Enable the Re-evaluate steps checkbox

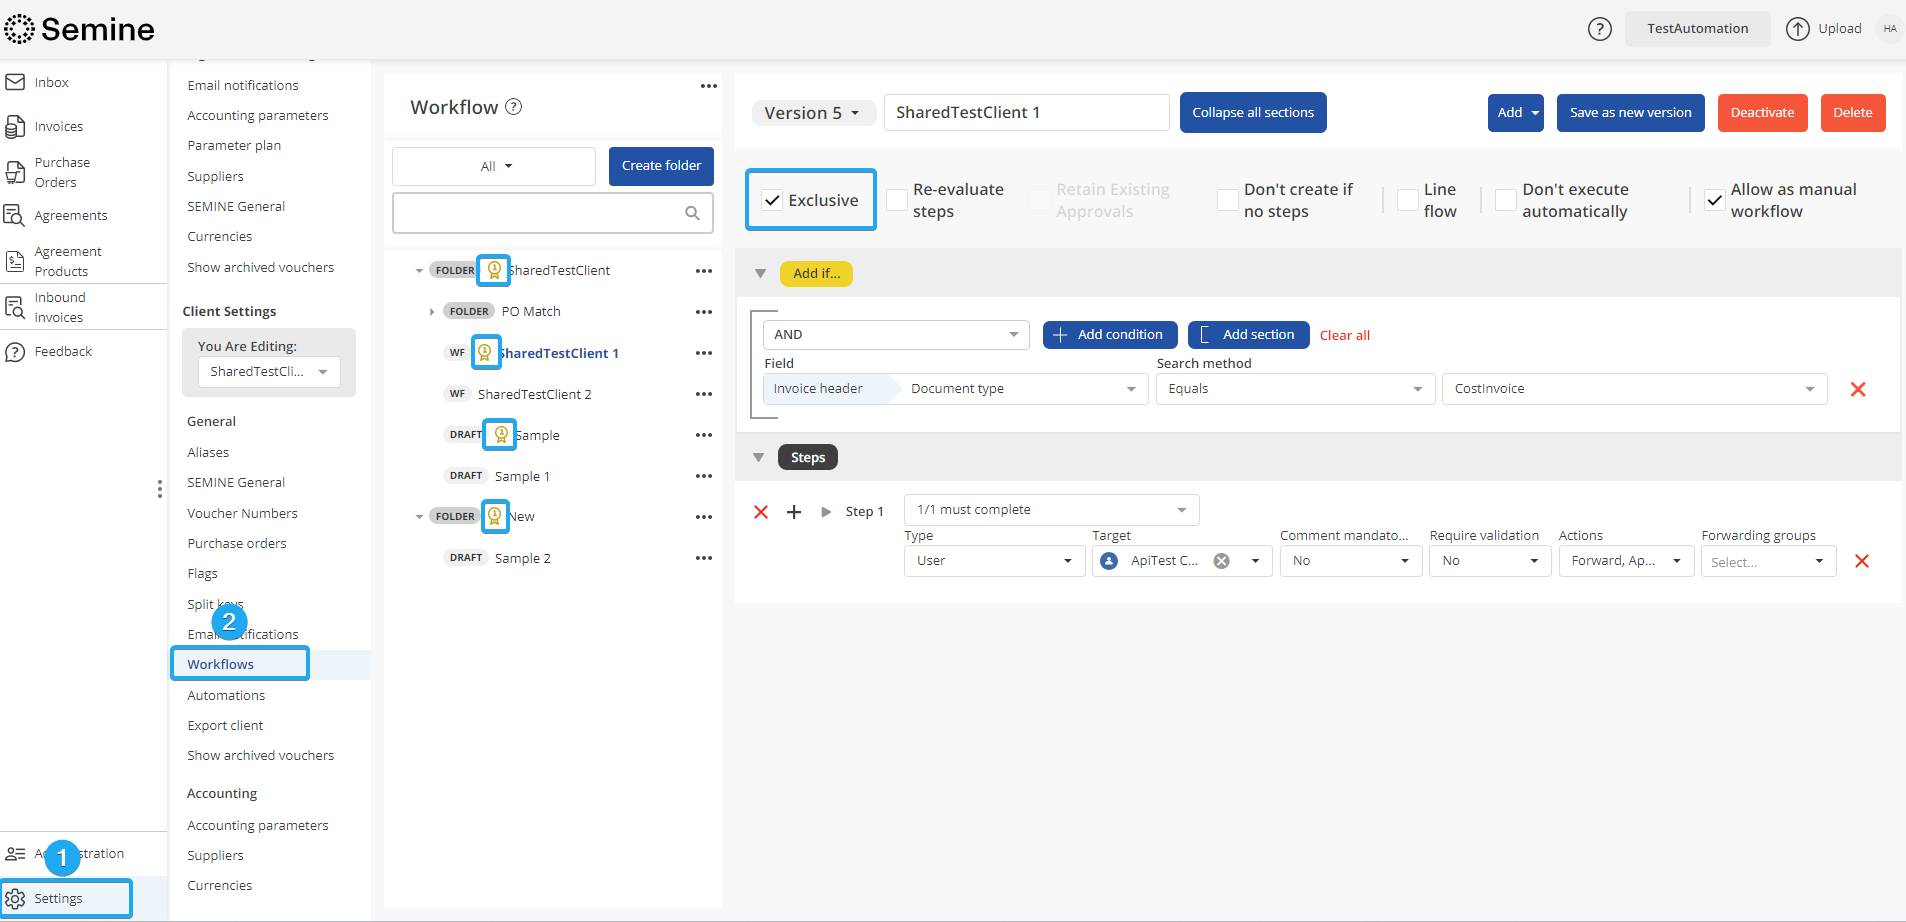[897, 200]
